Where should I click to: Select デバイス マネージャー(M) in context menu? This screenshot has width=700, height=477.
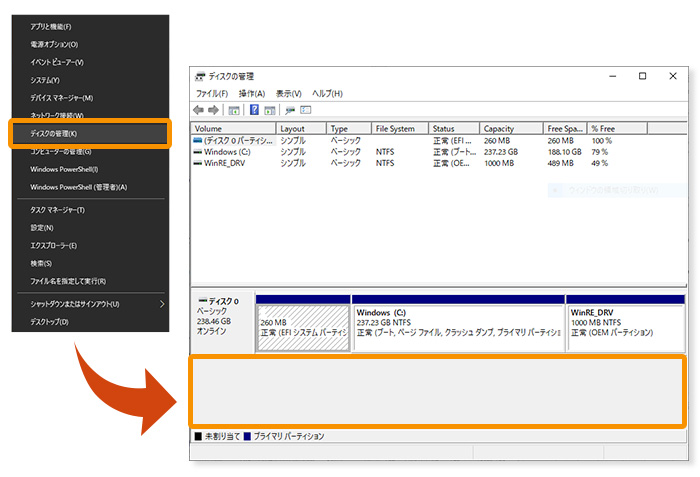pos(62,98)
